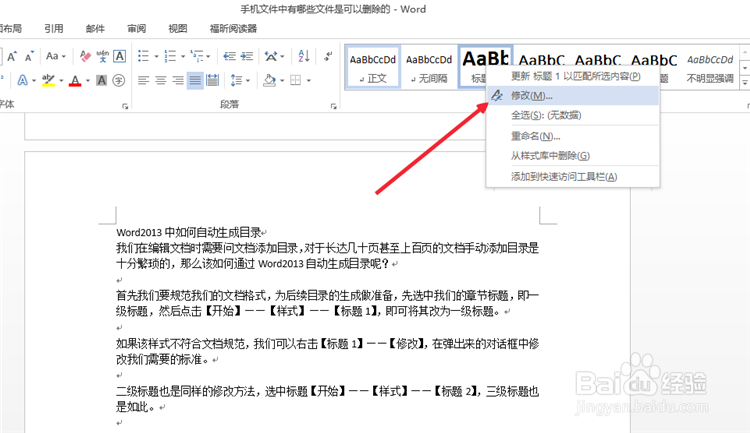Click the Sort A-Z icon
750x433 pixels.
304,56
